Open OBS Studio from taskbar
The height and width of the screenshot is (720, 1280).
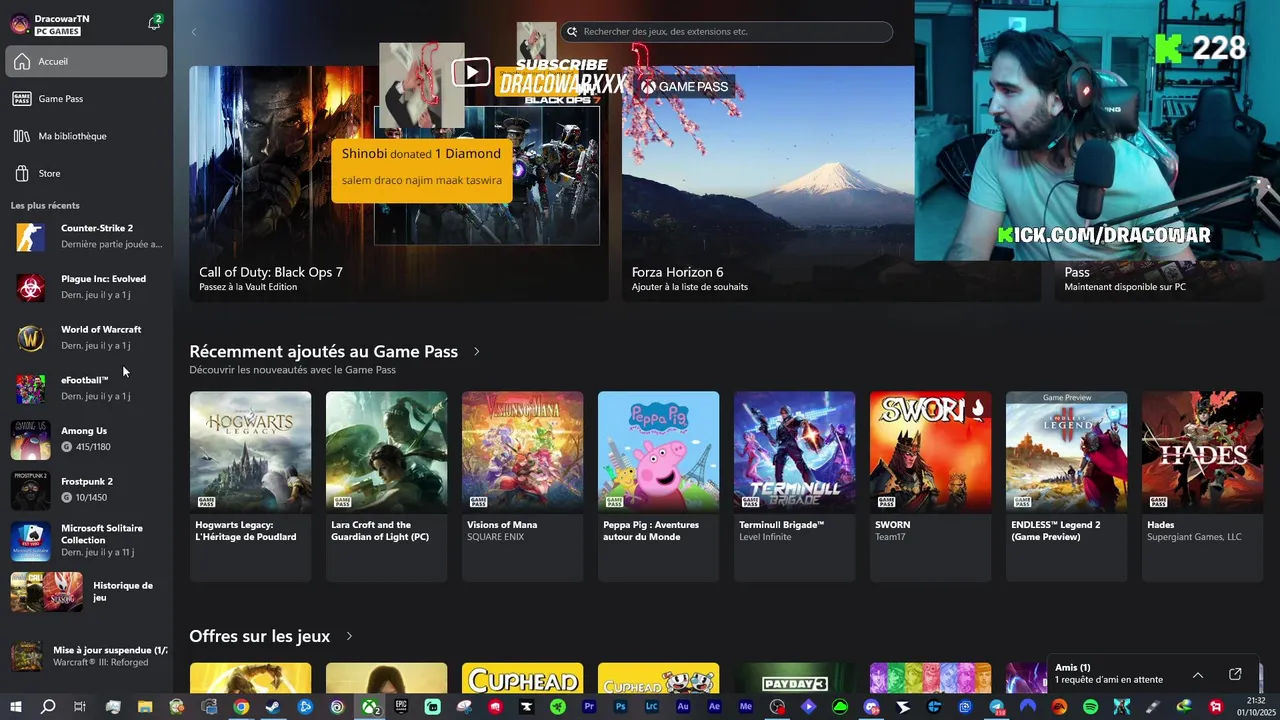click(777, 707)
